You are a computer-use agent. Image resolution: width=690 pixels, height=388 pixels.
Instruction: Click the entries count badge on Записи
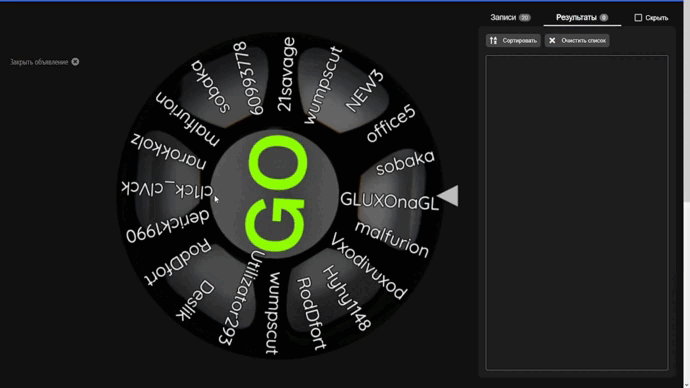tap(524, 18)
